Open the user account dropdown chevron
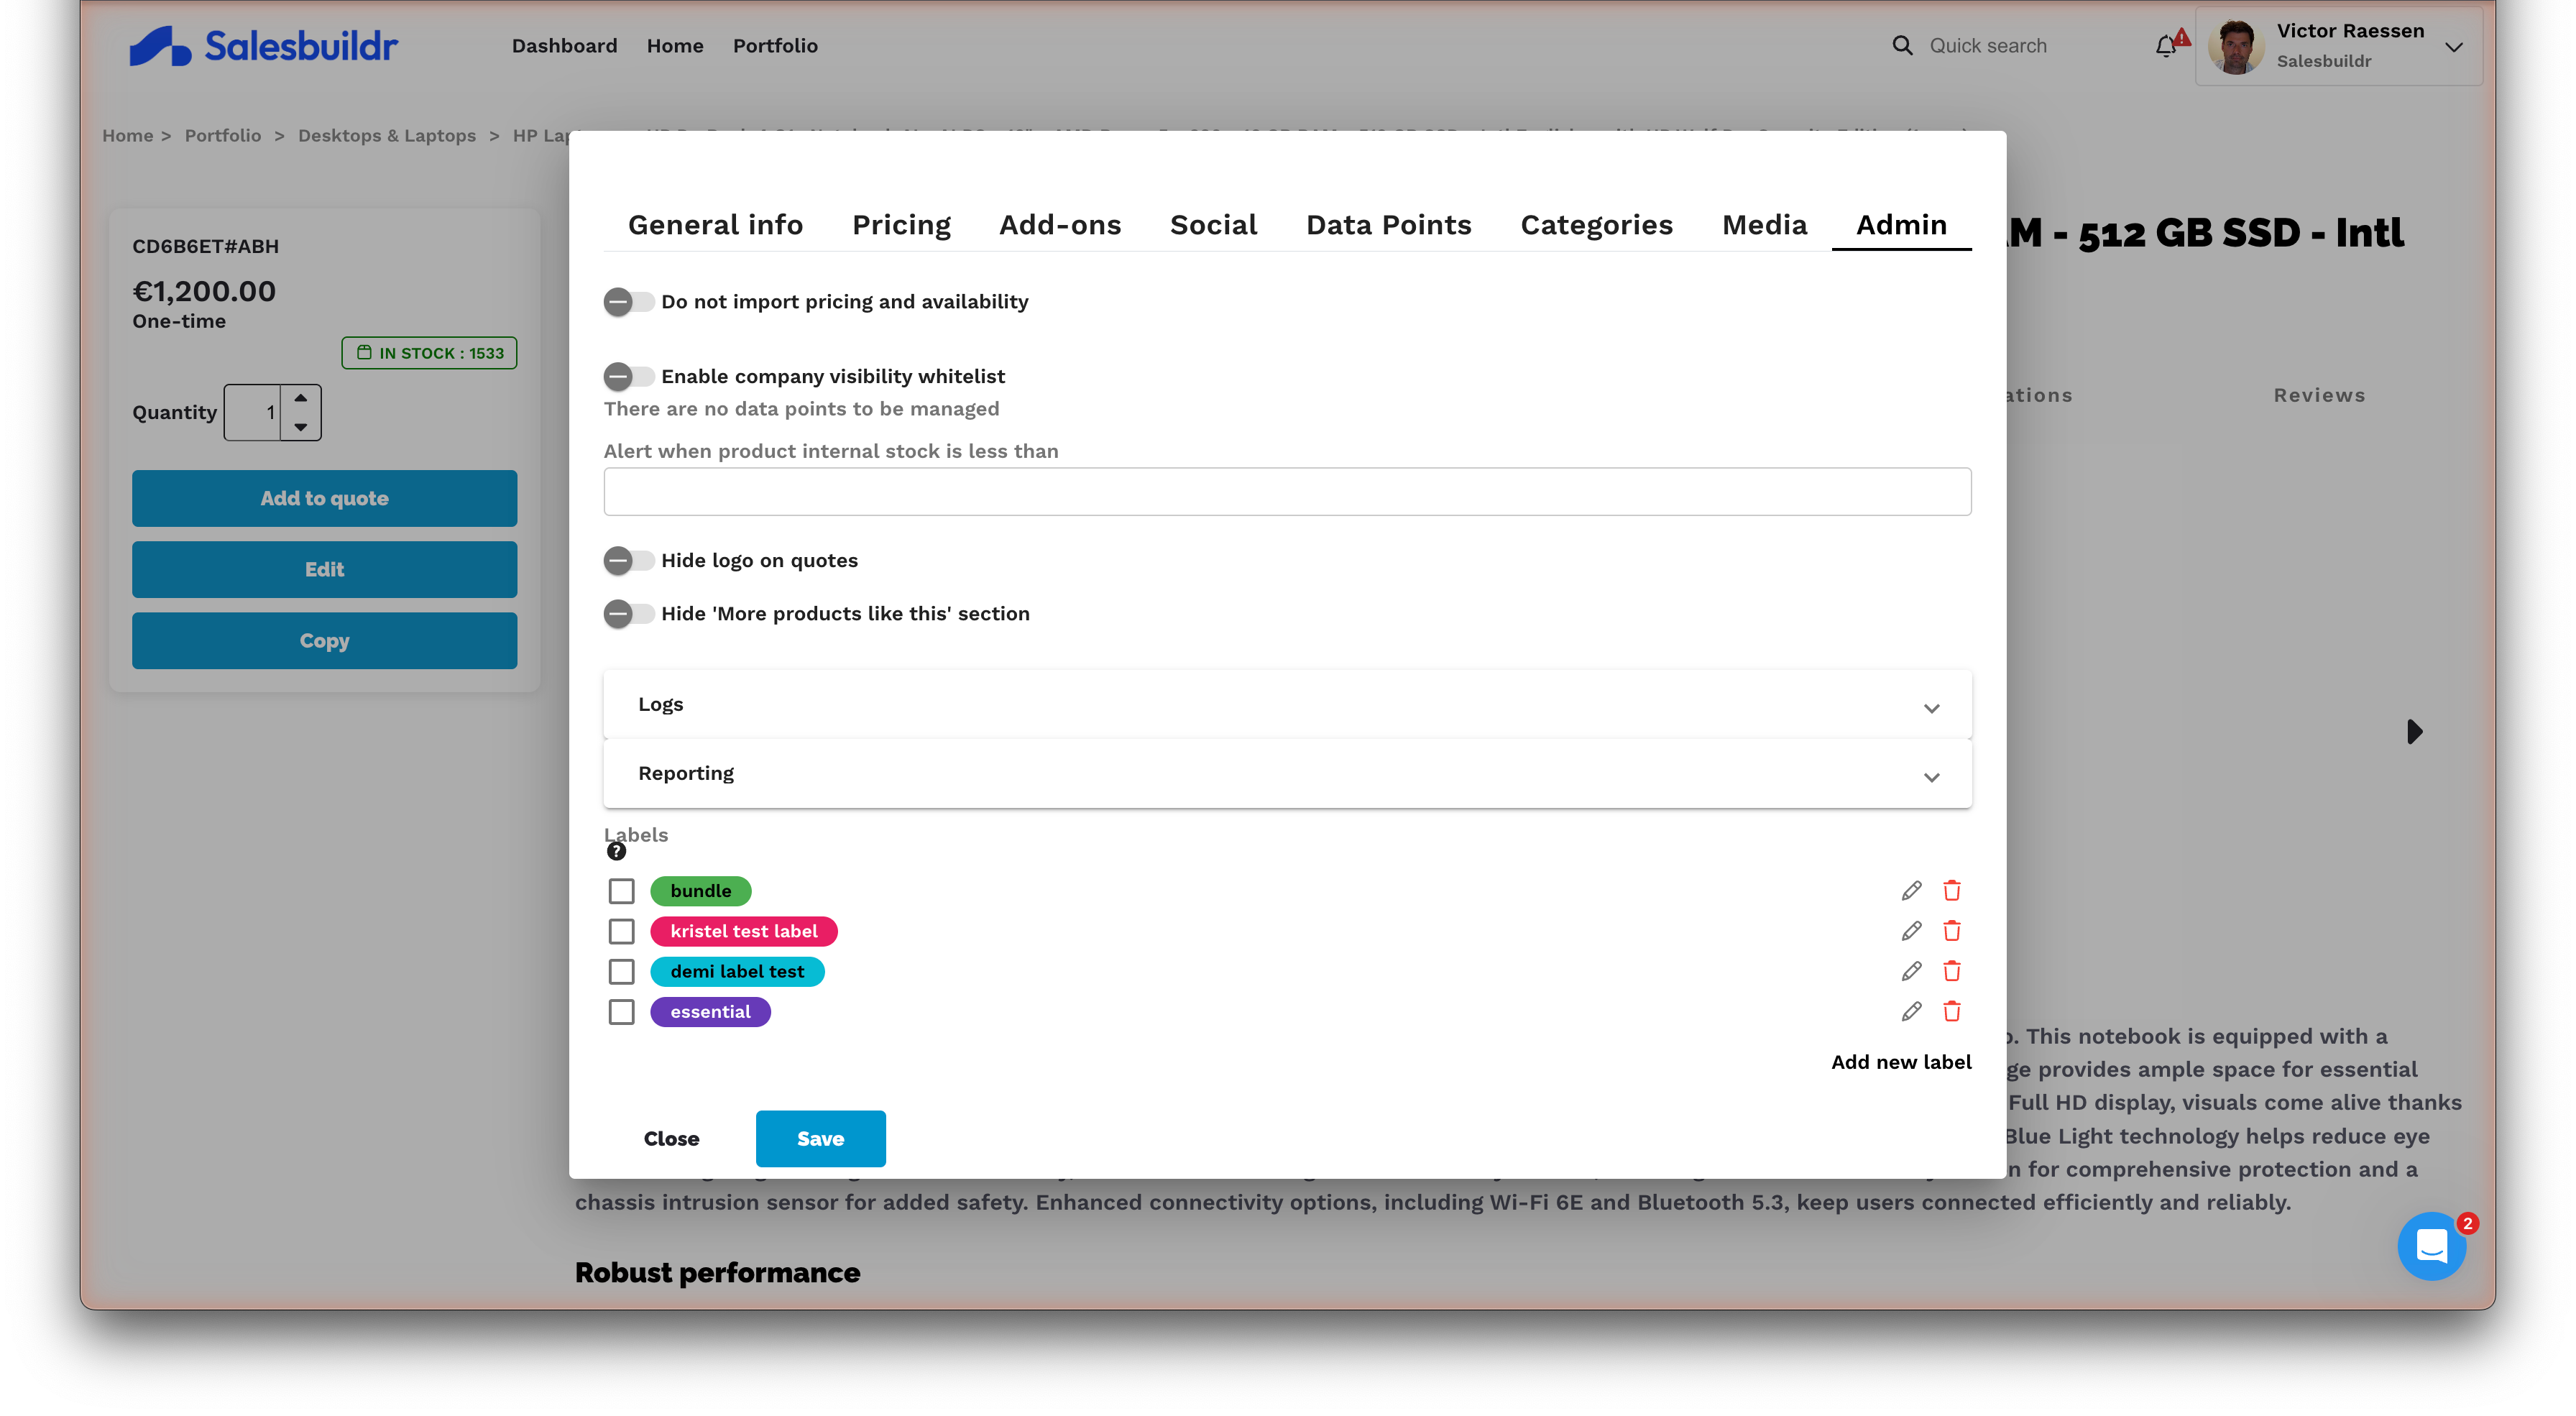 2453,47
